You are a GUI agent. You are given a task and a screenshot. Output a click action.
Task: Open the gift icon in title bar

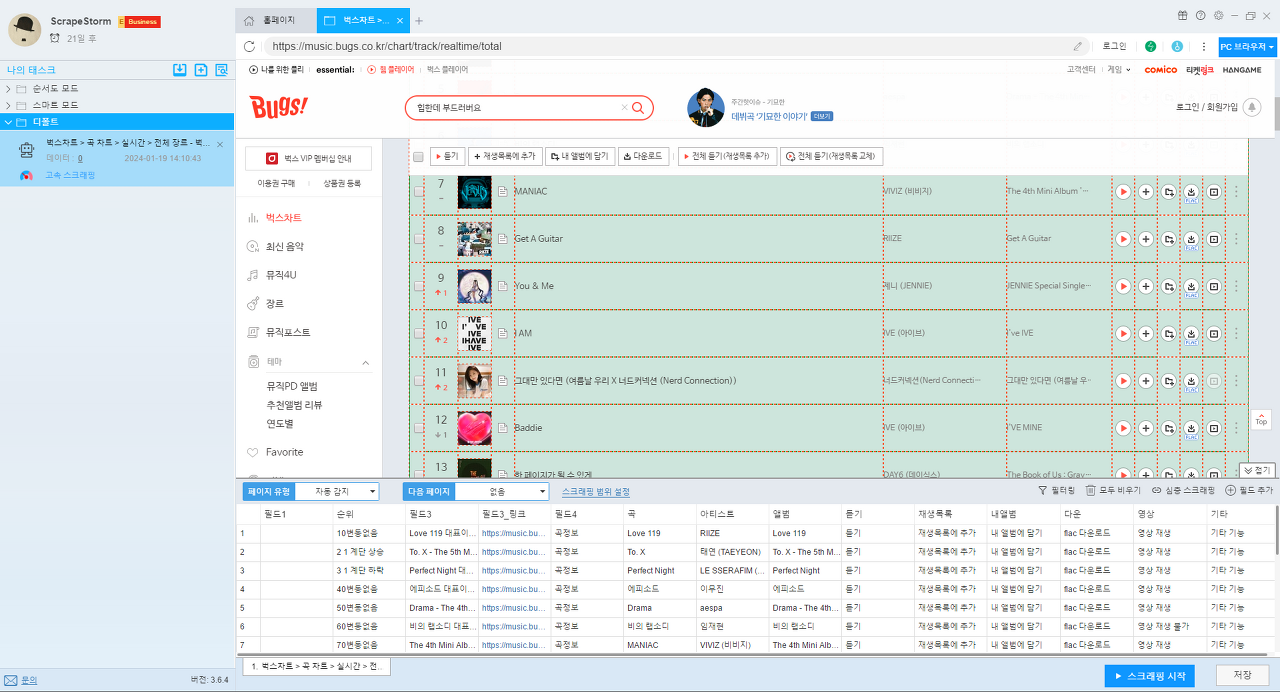click(1183, 15)
